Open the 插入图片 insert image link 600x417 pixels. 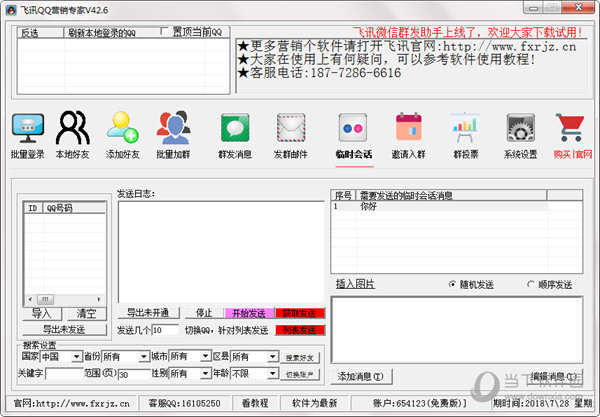[355, 284]
